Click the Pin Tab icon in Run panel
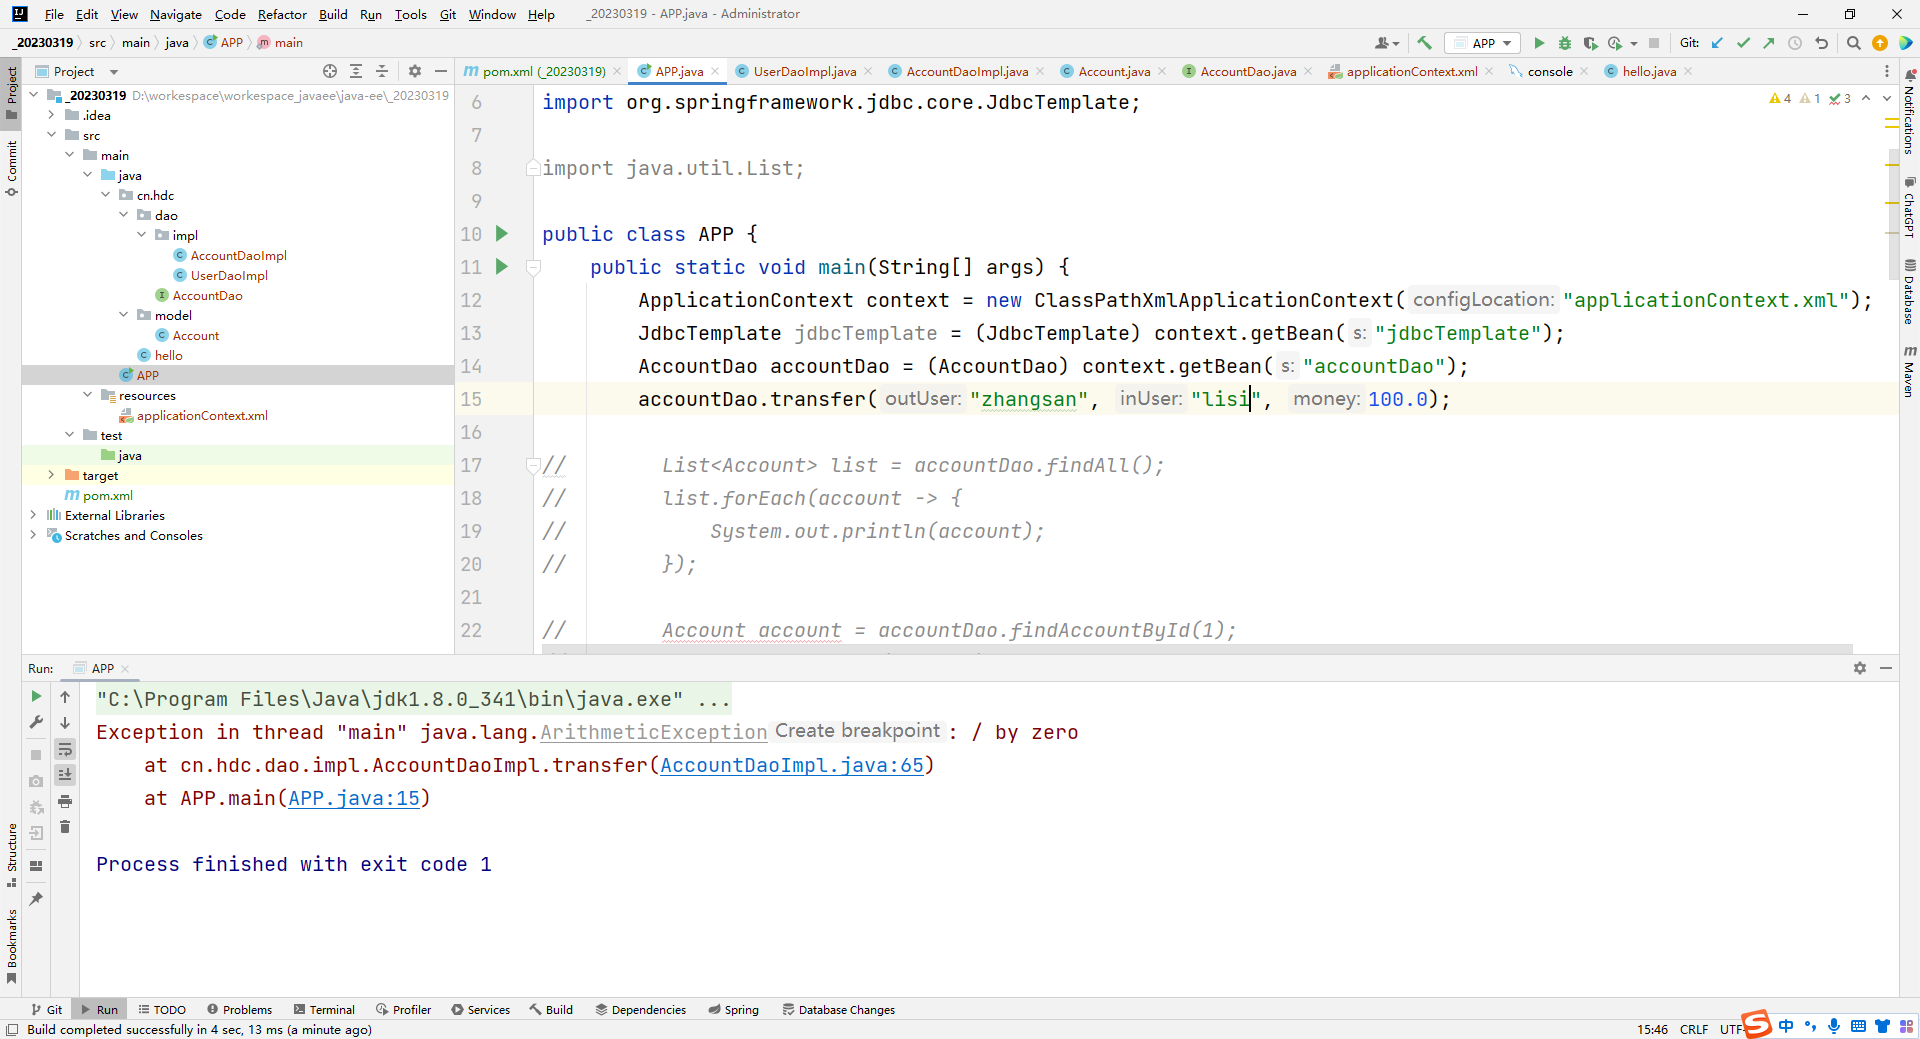This screenshot has height=1039, width=1920. 36,899
